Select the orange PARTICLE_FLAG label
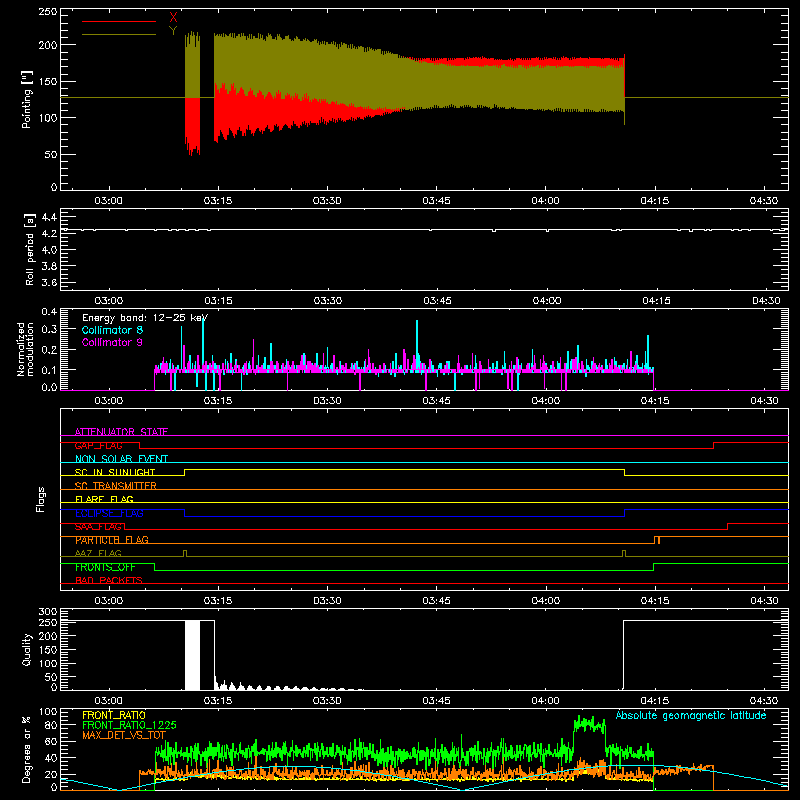This screenshot has height=800, width=800. [112, 540]
